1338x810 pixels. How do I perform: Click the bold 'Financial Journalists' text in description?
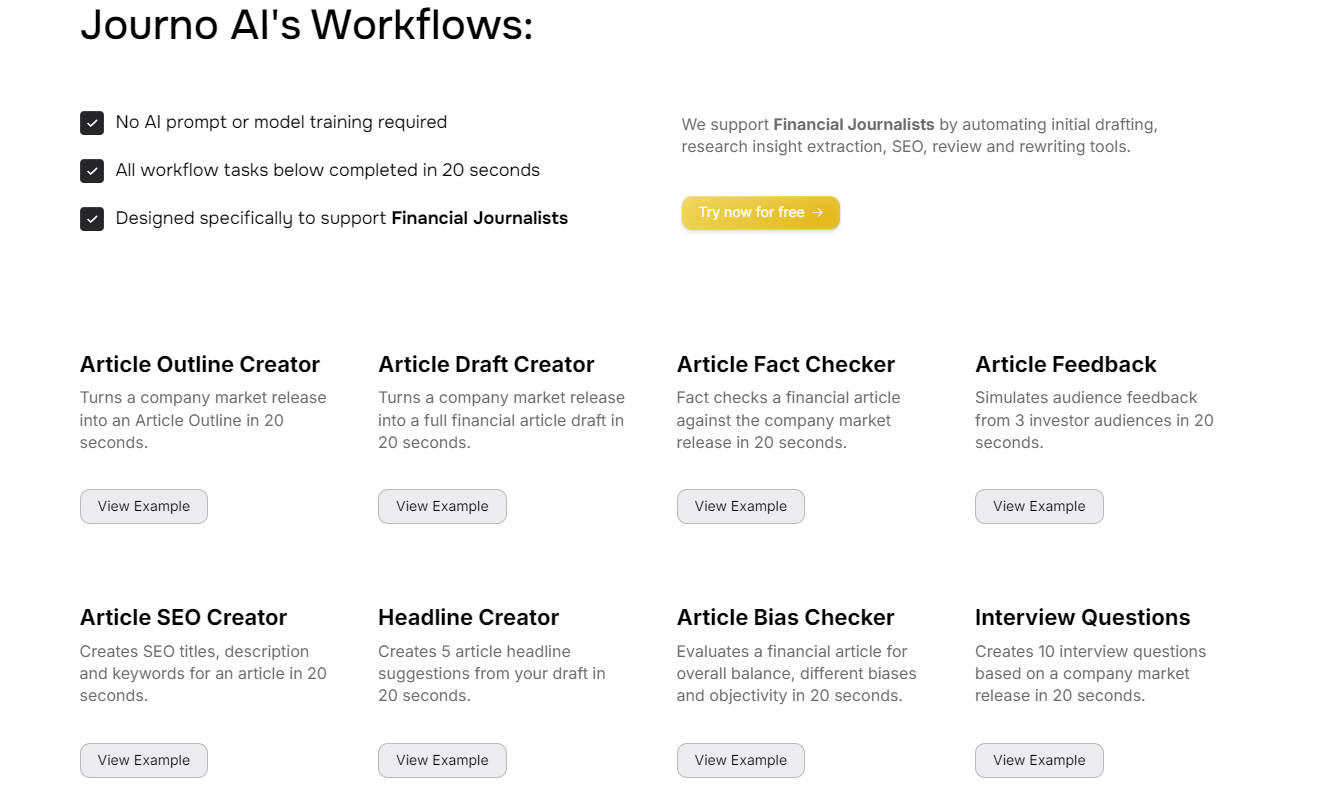[853, 125]
